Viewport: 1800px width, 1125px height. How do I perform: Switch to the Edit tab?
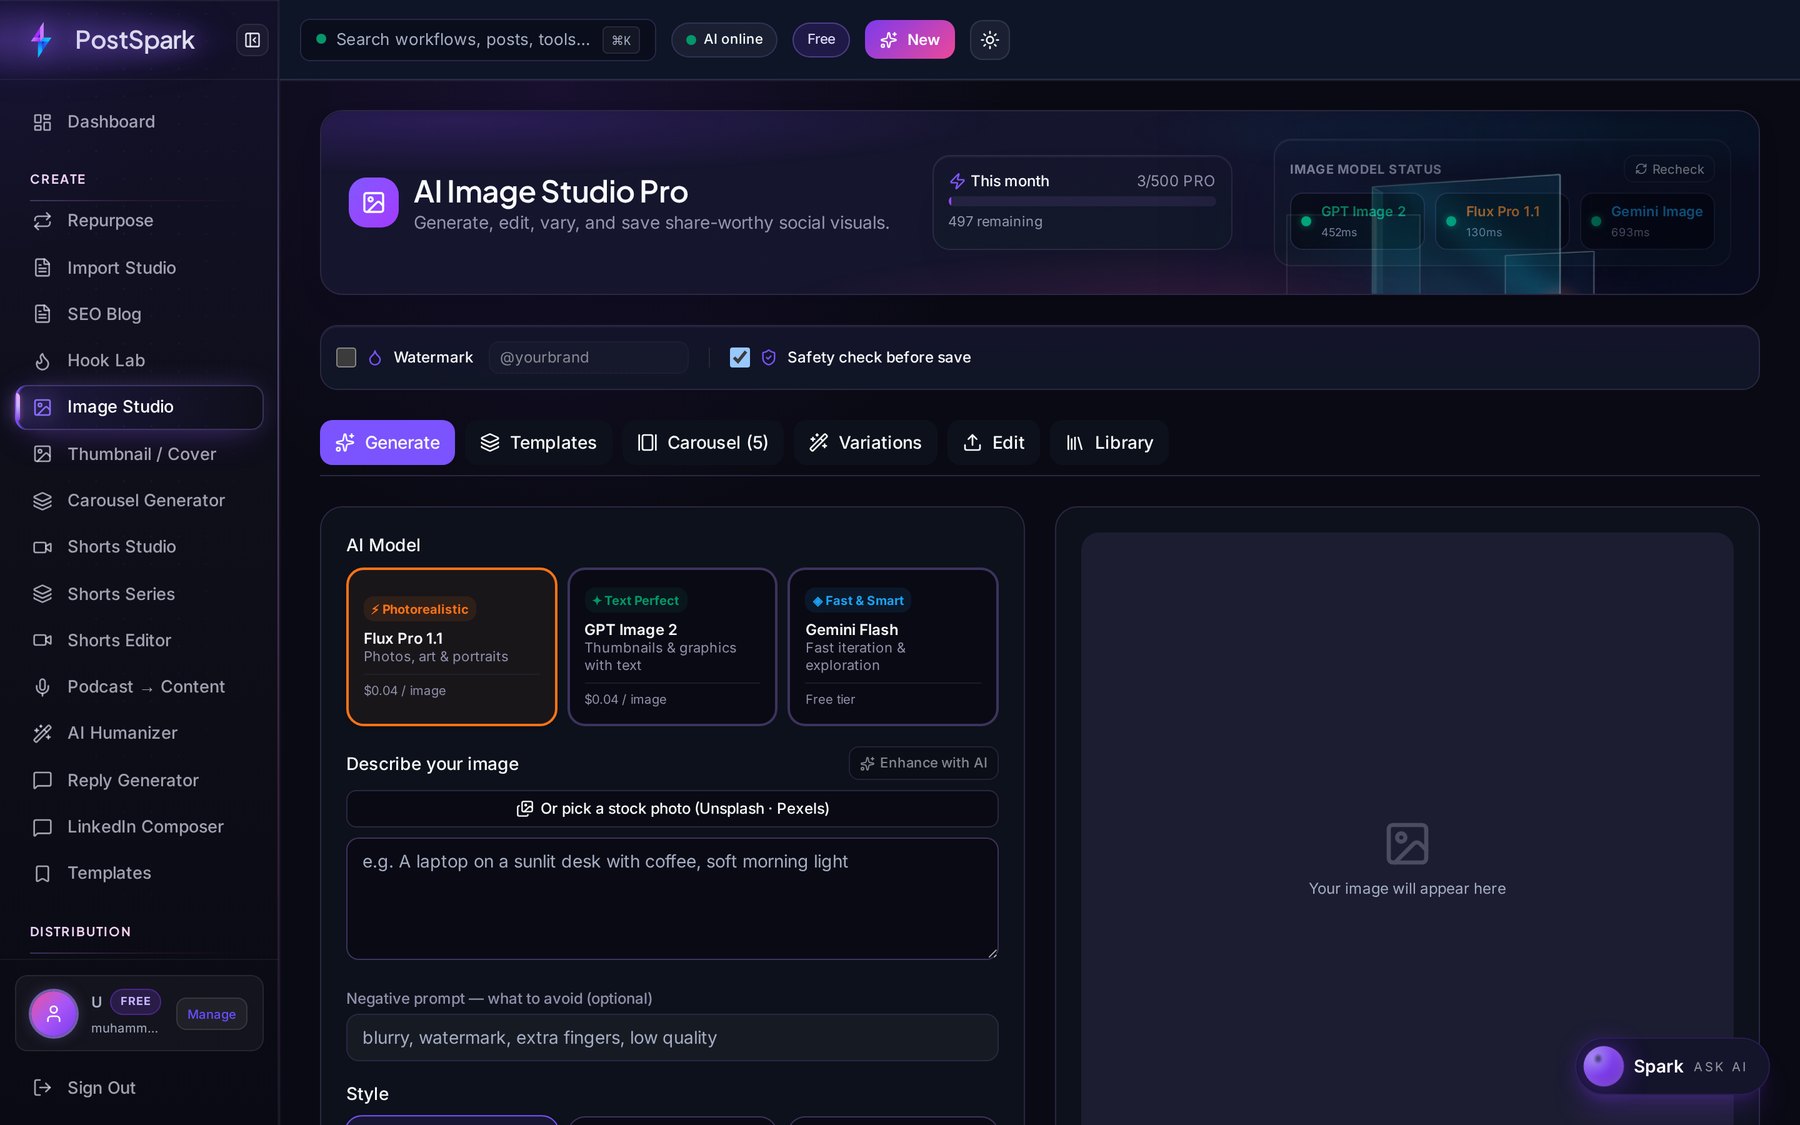coord(993,443)
